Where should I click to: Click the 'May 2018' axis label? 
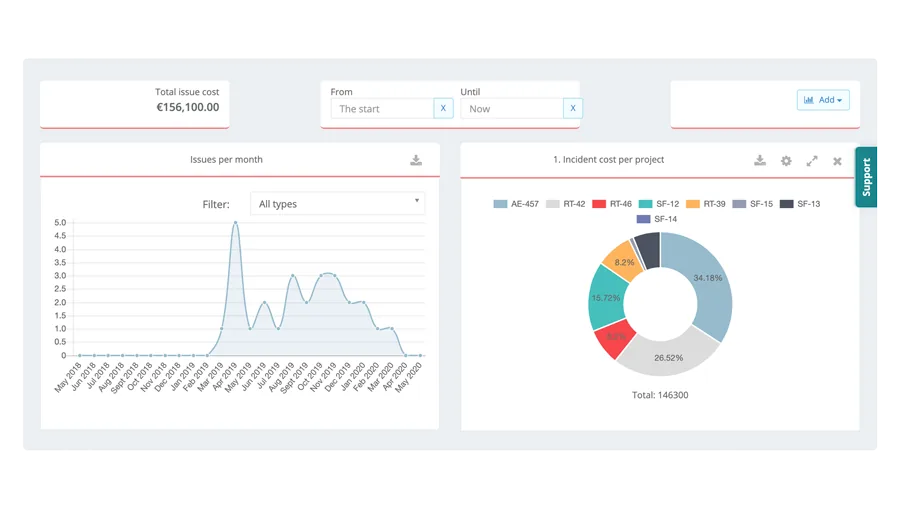68,377
